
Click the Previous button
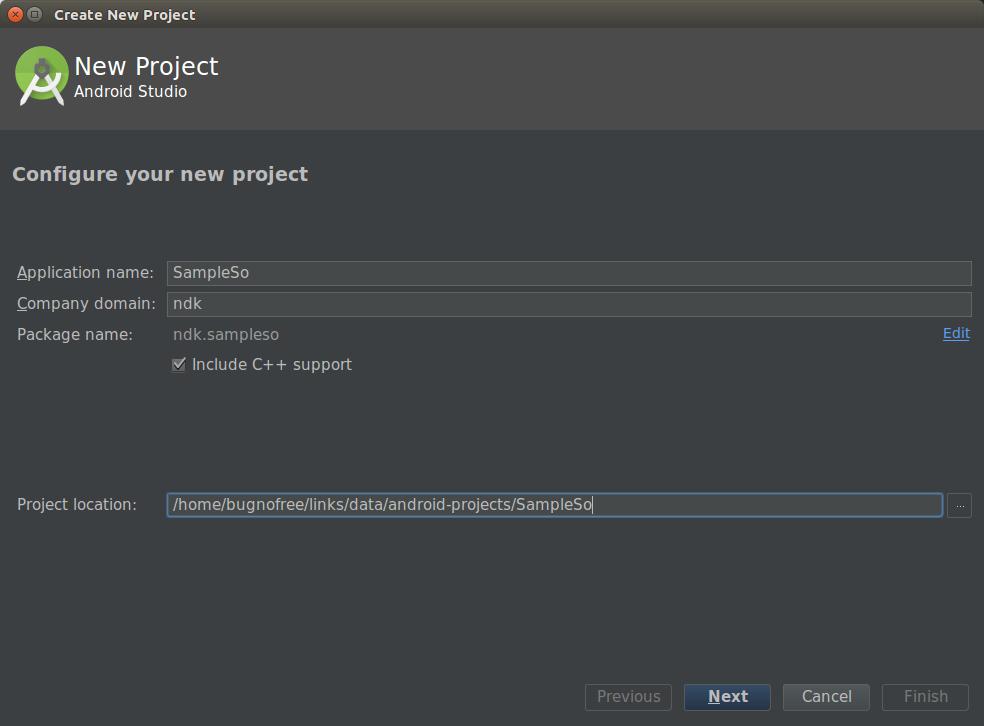click(628, 697)
